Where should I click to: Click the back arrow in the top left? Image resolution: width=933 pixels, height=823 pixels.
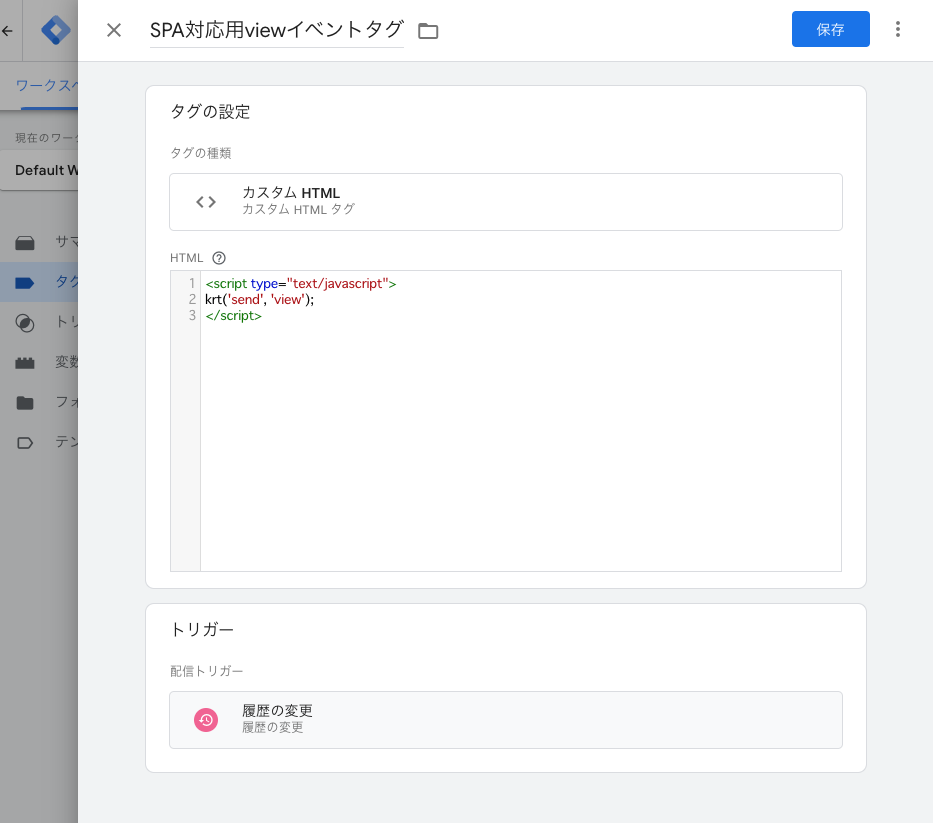coord(7,30)
